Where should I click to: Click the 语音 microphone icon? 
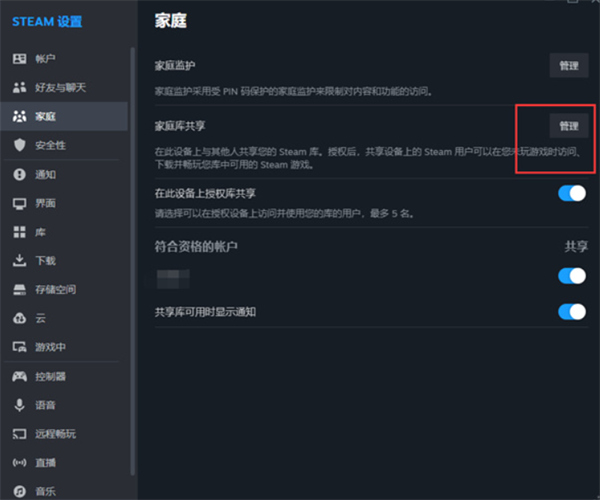click(20, 405)
